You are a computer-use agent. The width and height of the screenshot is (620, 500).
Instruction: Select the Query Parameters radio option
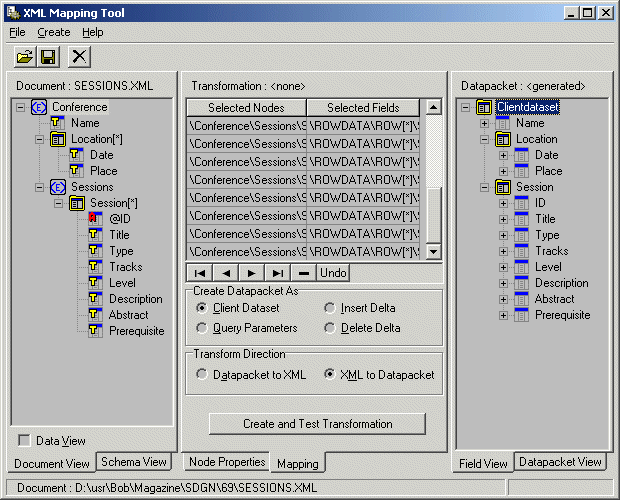(x=203, y=328)
